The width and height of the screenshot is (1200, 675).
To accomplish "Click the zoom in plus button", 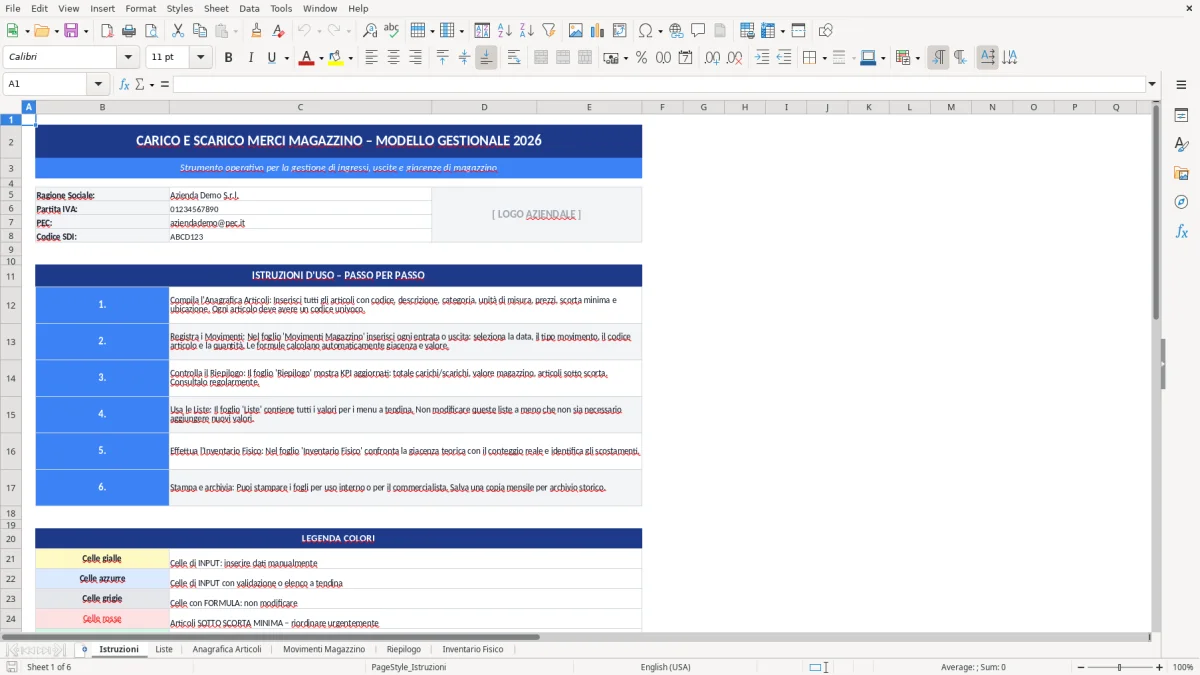I will (1159, 667).
